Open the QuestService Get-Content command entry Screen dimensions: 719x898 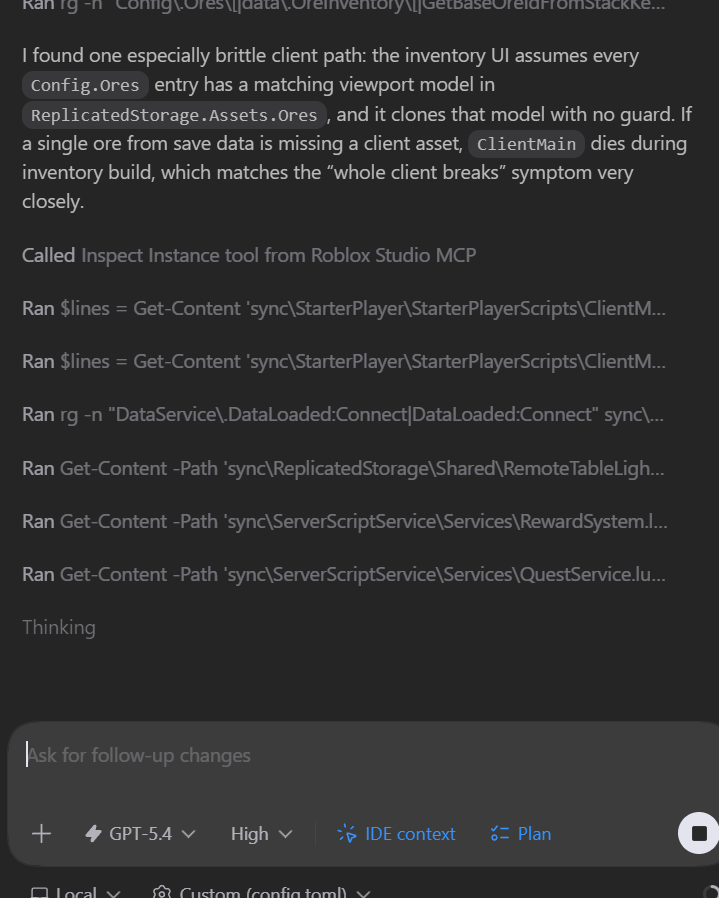tap(343, 573)
